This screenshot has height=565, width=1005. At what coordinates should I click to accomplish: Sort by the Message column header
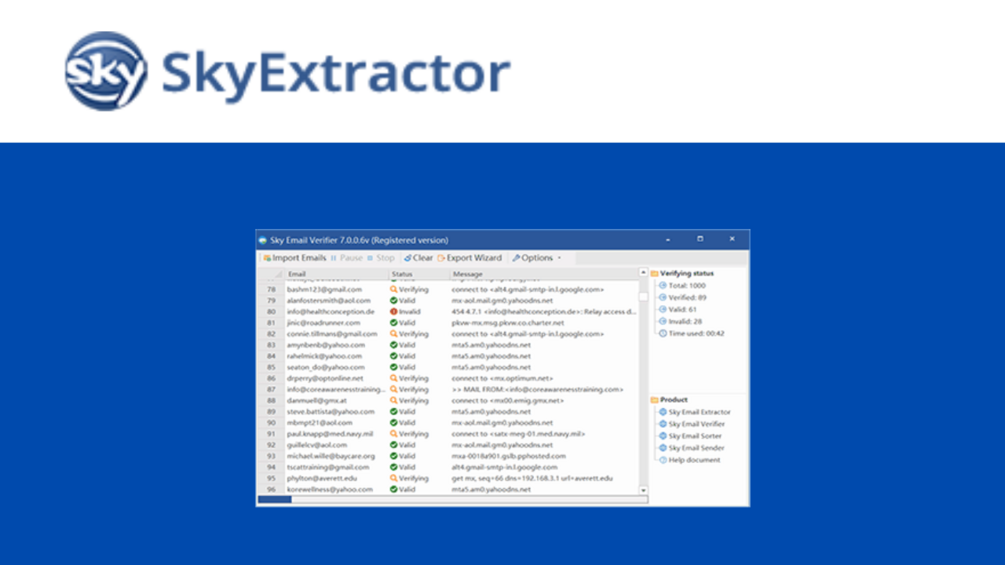(x=544, y=274)
